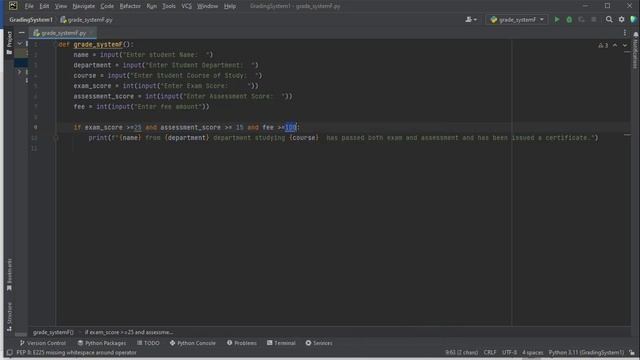Image resolution: width=640 pixels, height=360 pixels.
Task: Click line number 9 in gutter
Action: pyautogui.click(x=36, y=127)
